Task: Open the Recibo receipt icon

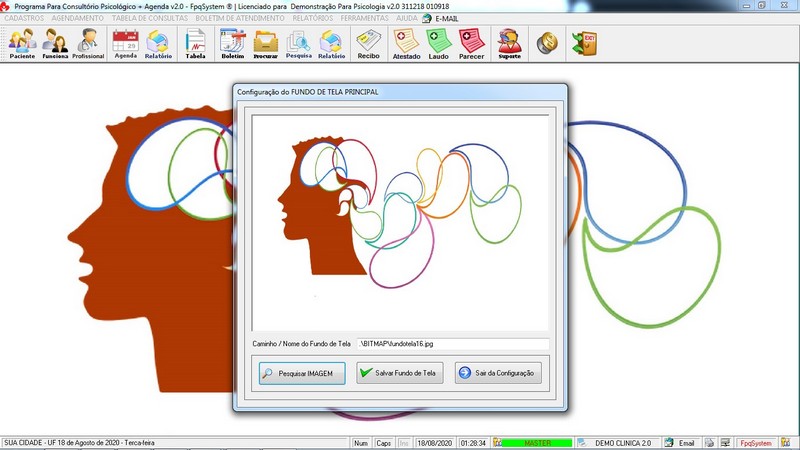Action: coord(368,44)
